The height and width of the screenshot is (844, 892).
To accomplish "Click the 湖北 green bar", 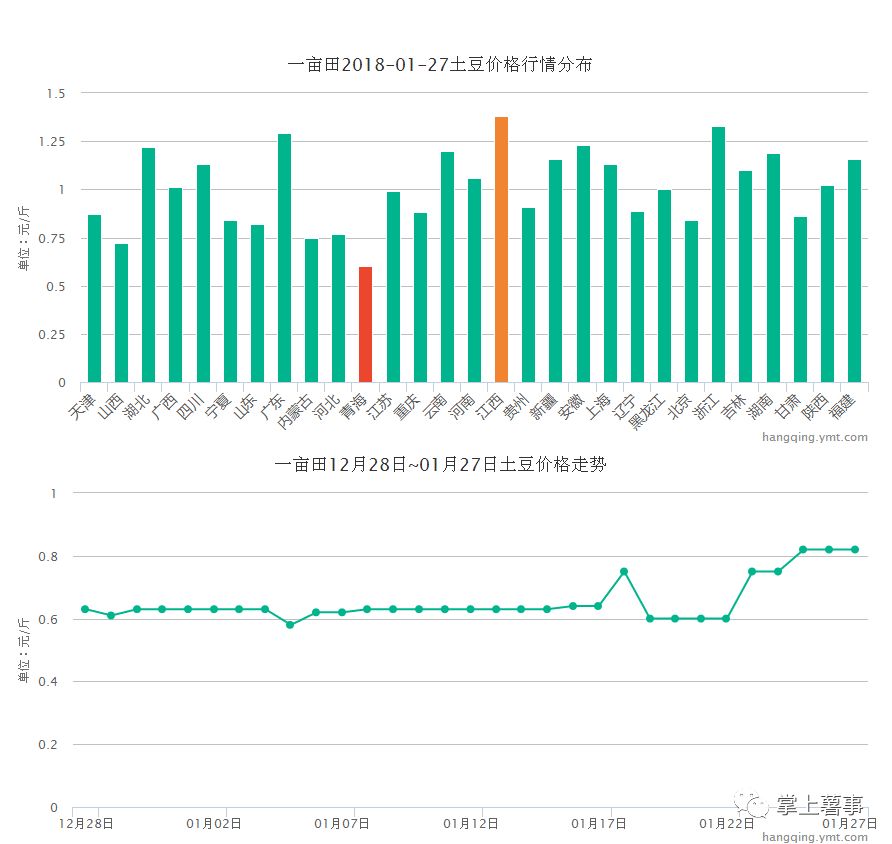I will point(148,265).
